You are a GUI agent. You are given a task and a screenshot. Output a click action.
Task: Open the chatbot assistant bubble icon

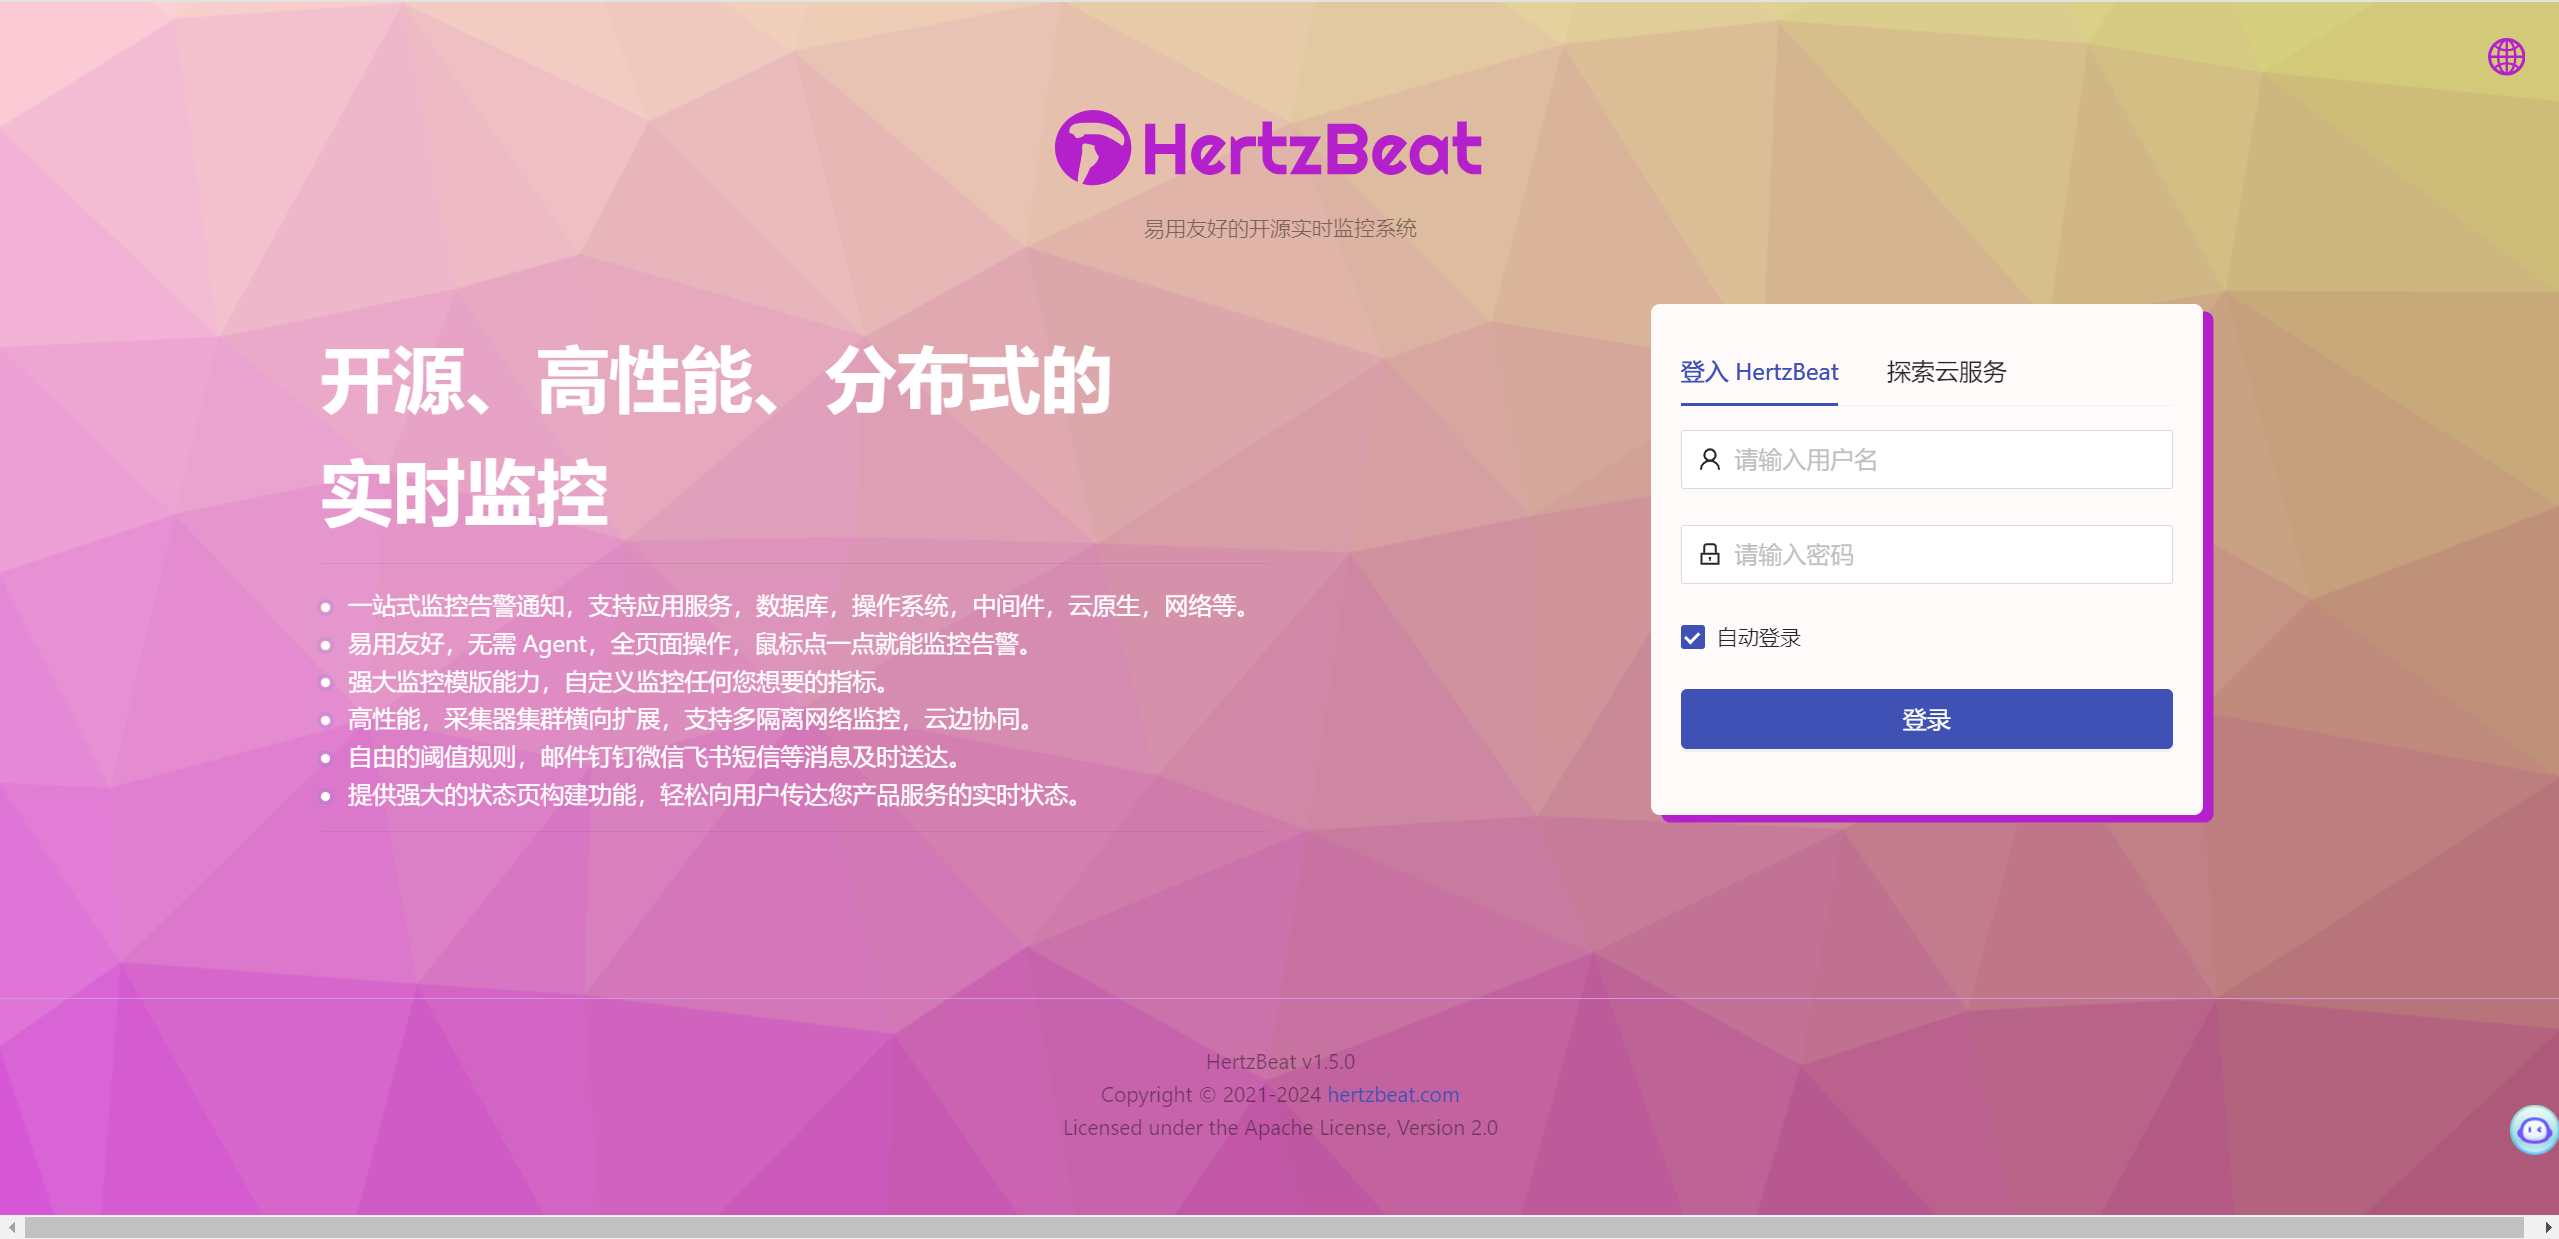[x=2534, y=1130]
